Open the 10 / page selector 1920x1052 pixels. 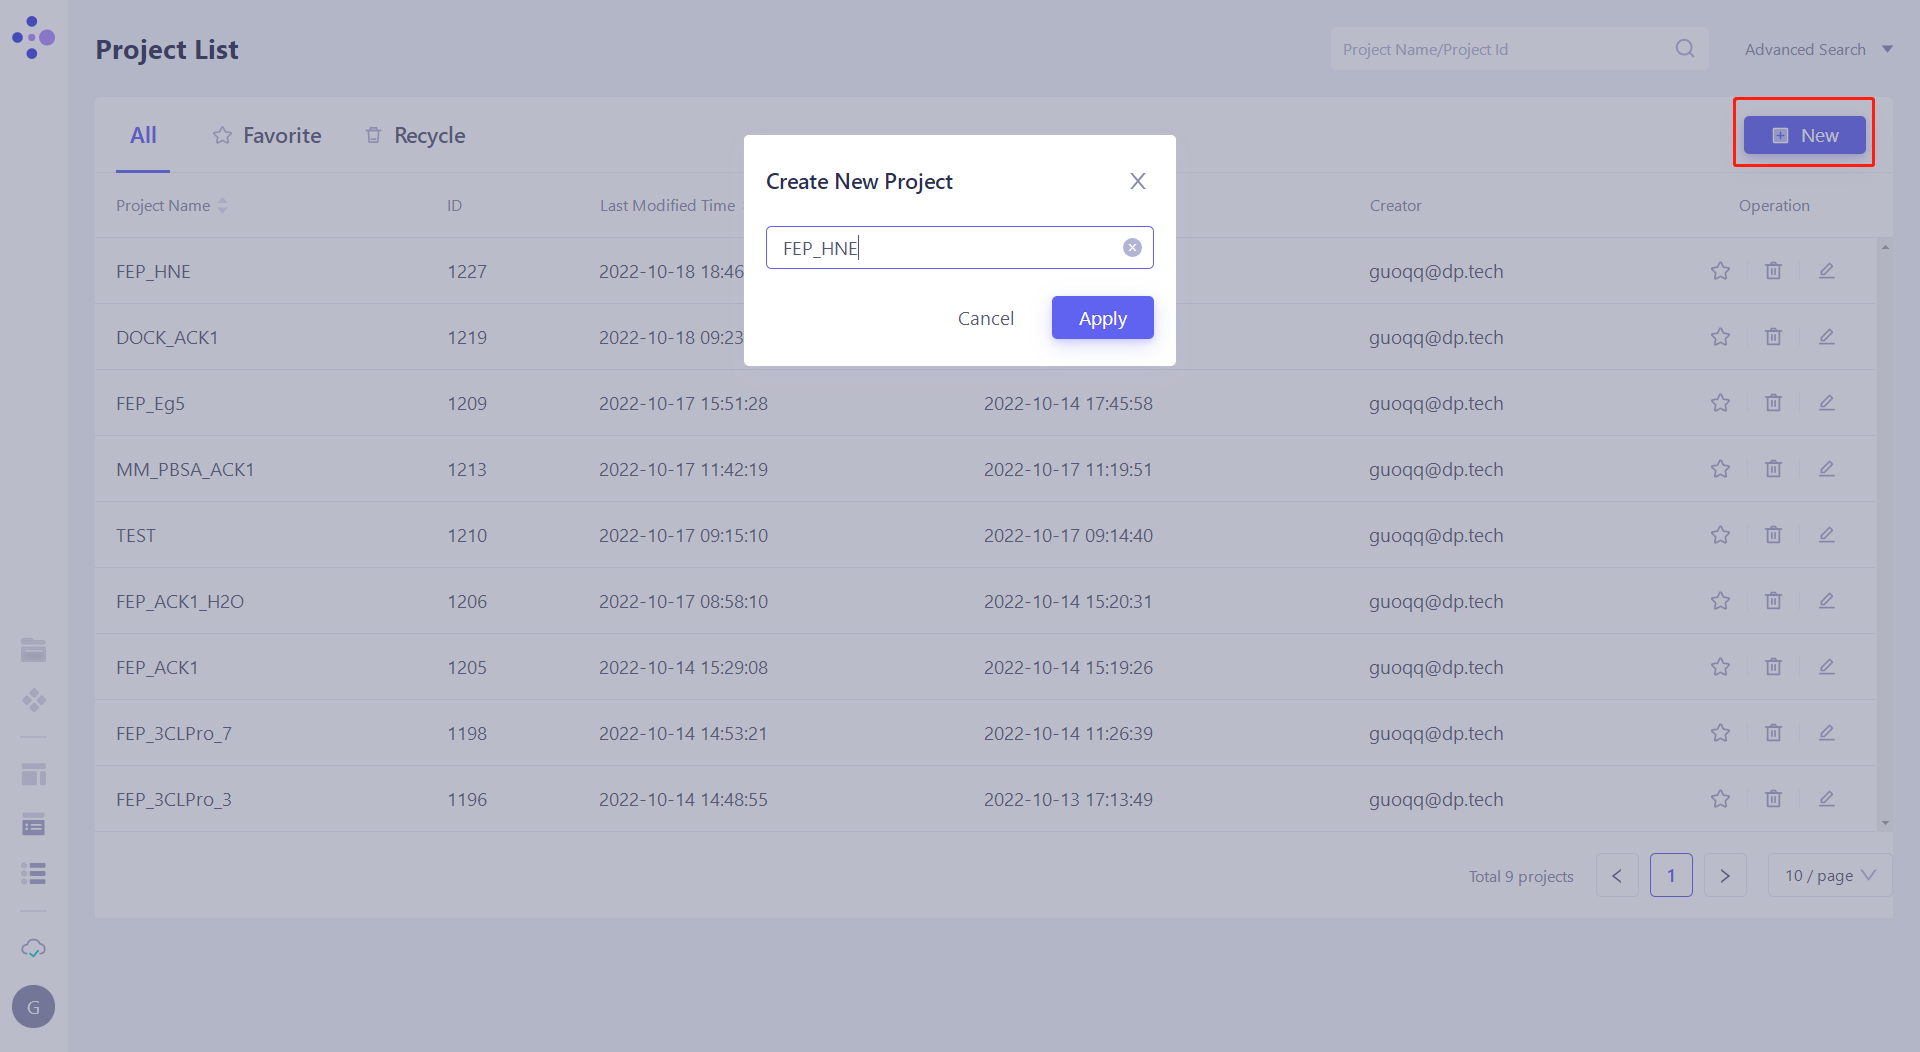click(x=1829, y=875)
